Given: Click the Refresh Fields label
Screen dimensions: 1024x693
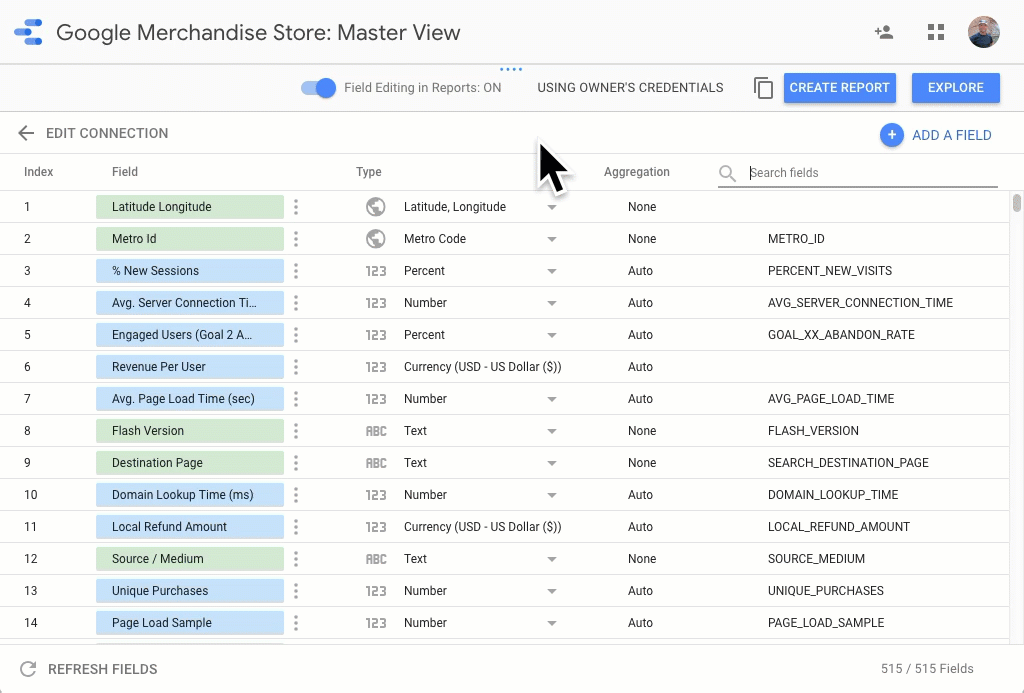Looking at the screenshot, I should [x=103, y=669].
